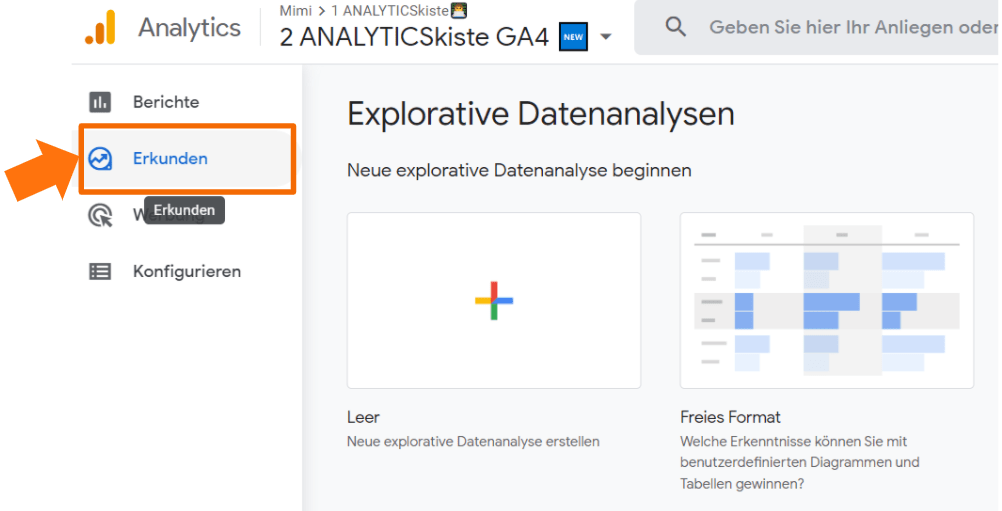
Task: Click the 'Freies Format' template title
Action: [x=730, y=417]
